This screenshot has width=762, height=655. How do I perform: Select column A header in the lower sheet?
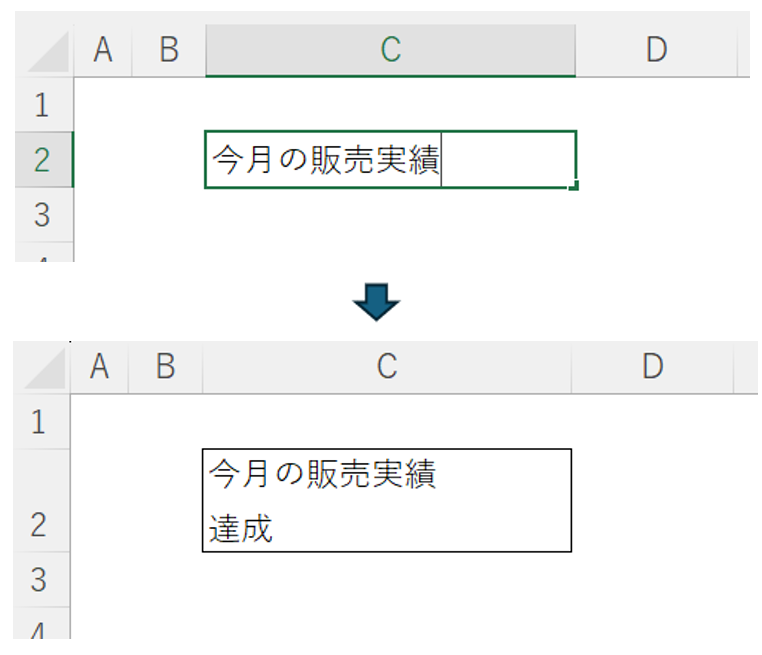point(99,367)
